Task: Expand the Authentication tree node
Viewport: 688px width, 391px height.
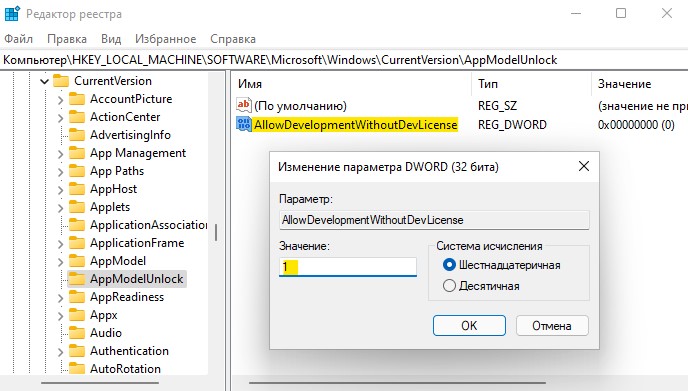Action: [61, 352]
